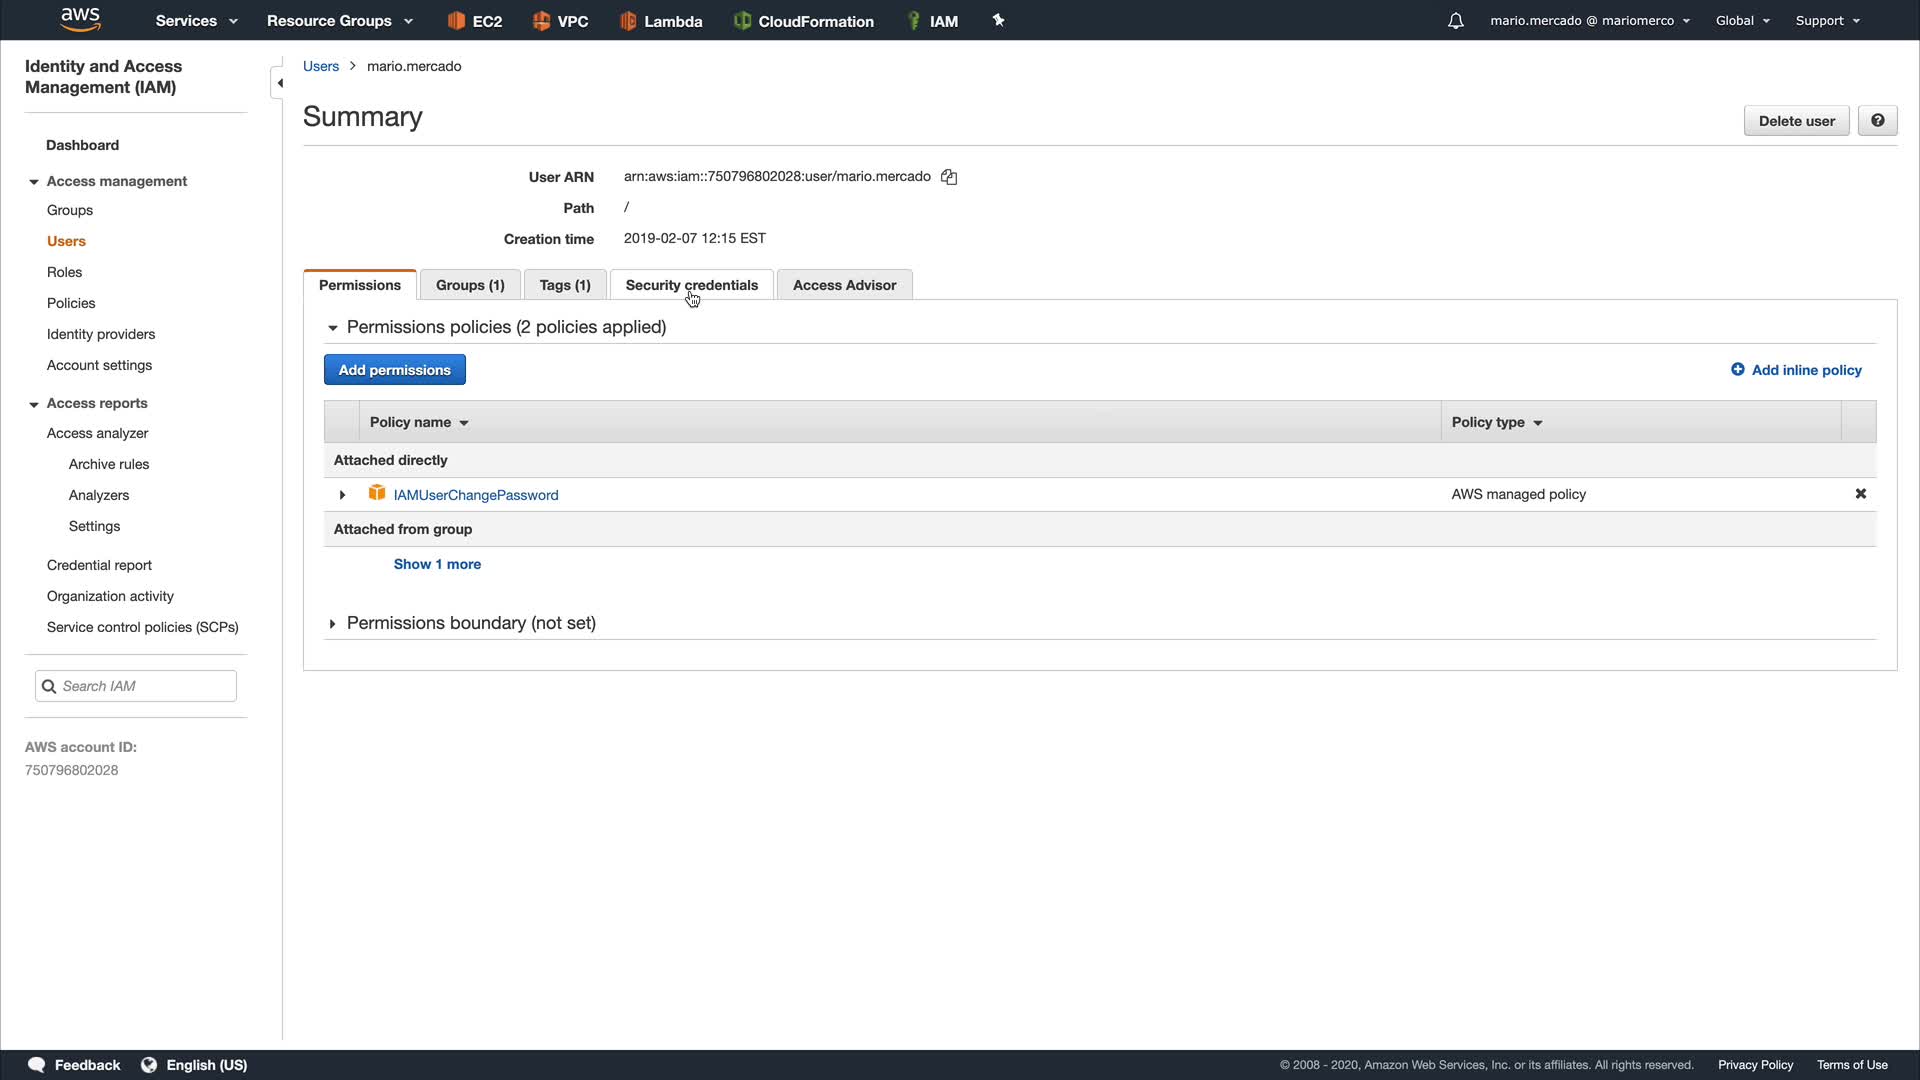Expand the Permissions boundary section

(333, 624)
